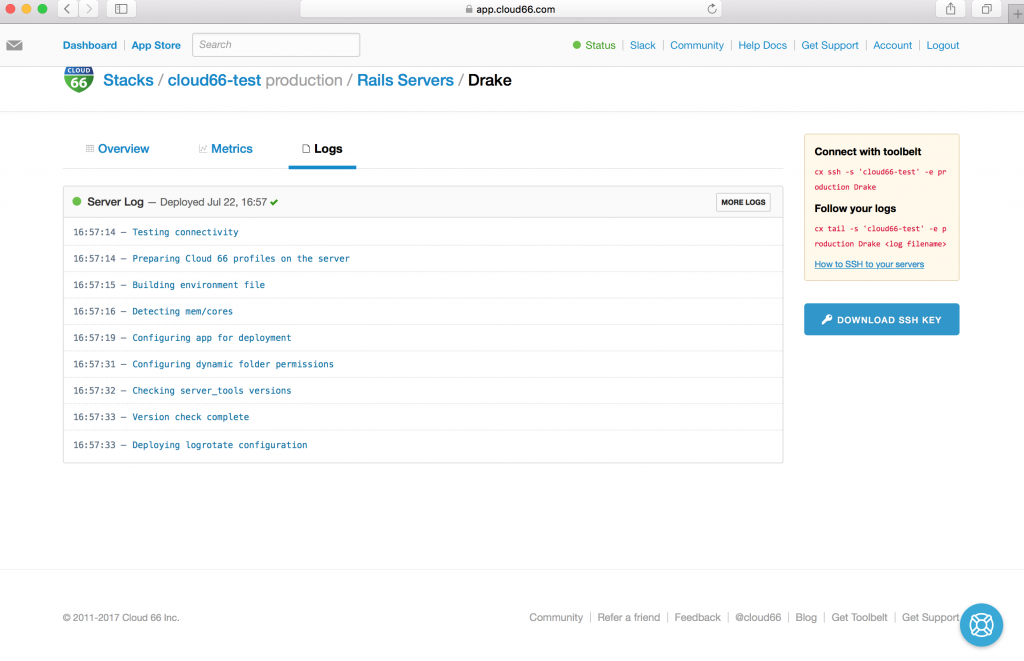The width and height of the screenshot is (1024, 661).
Task: Switch to the Metrics tab
Action: pos(225,149)
